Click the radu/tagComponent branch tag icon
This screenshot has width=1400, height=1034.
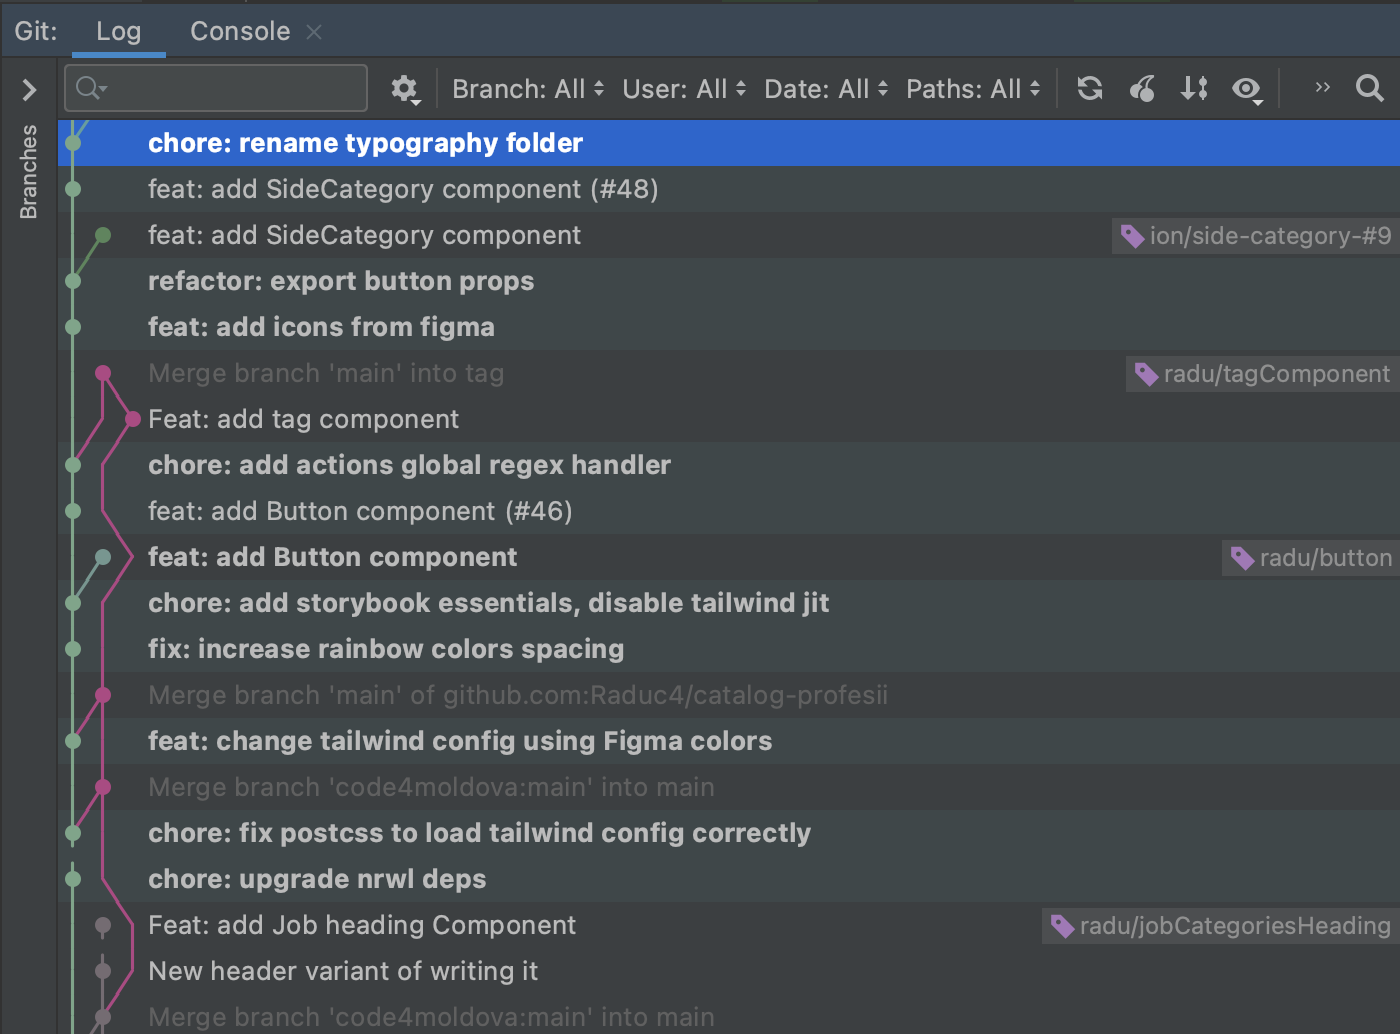pyautogui.click(x=1145, y=373)
